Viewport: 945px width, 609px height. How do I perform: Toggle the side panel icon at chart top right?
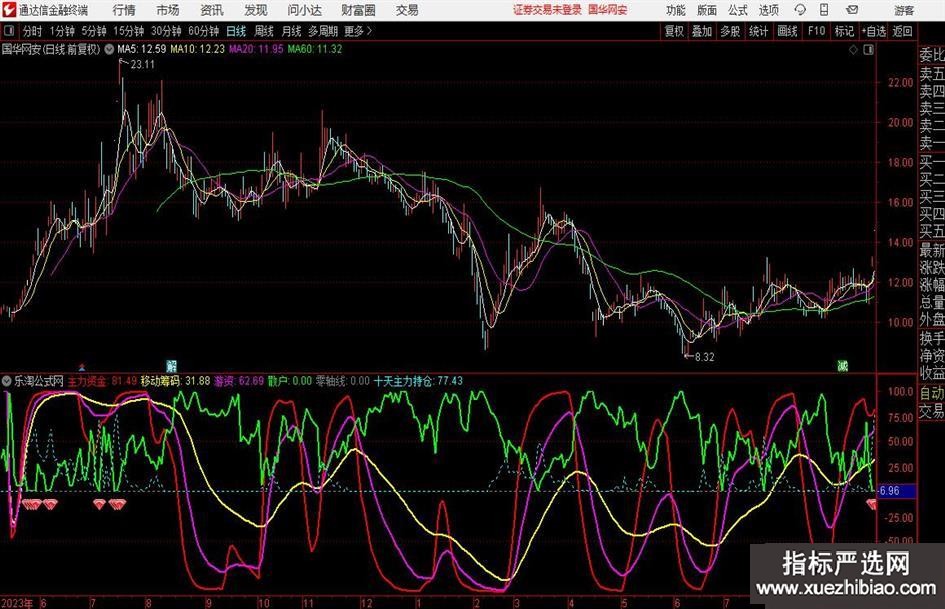coord(868,50)
